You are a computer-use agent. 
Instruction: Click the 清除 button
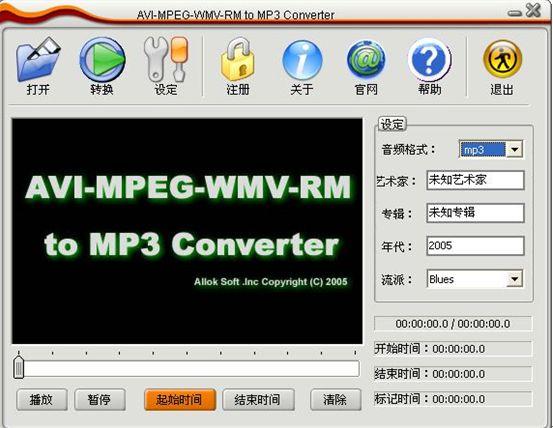click(x=335, y=399)
